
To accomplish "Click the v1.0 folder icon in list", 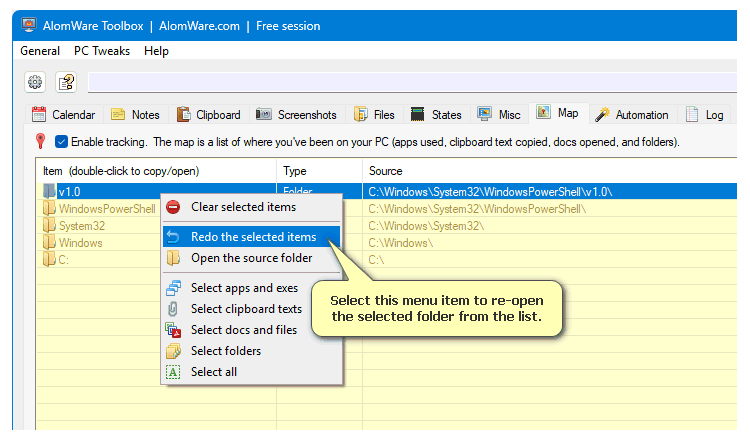I will click(x=50, y=191).
